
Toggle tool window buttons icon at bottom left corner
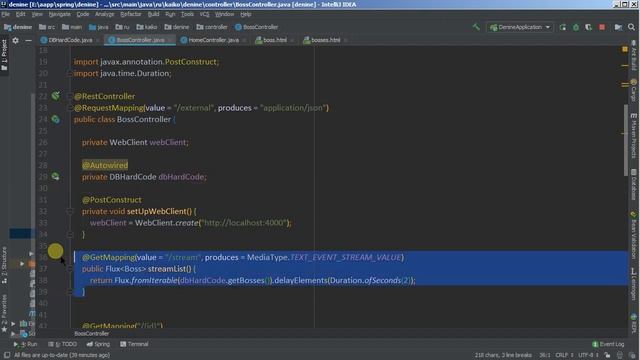click(x=7, y=355)
